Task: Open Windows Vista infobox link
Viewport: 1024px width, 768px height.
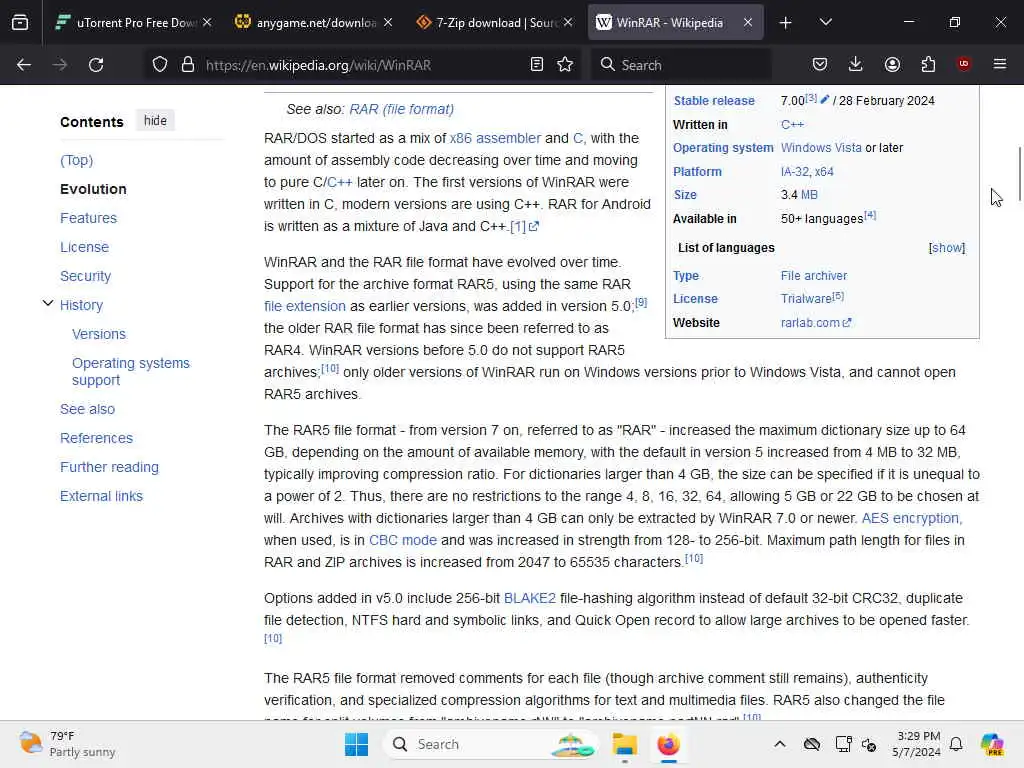Action: 821,148
